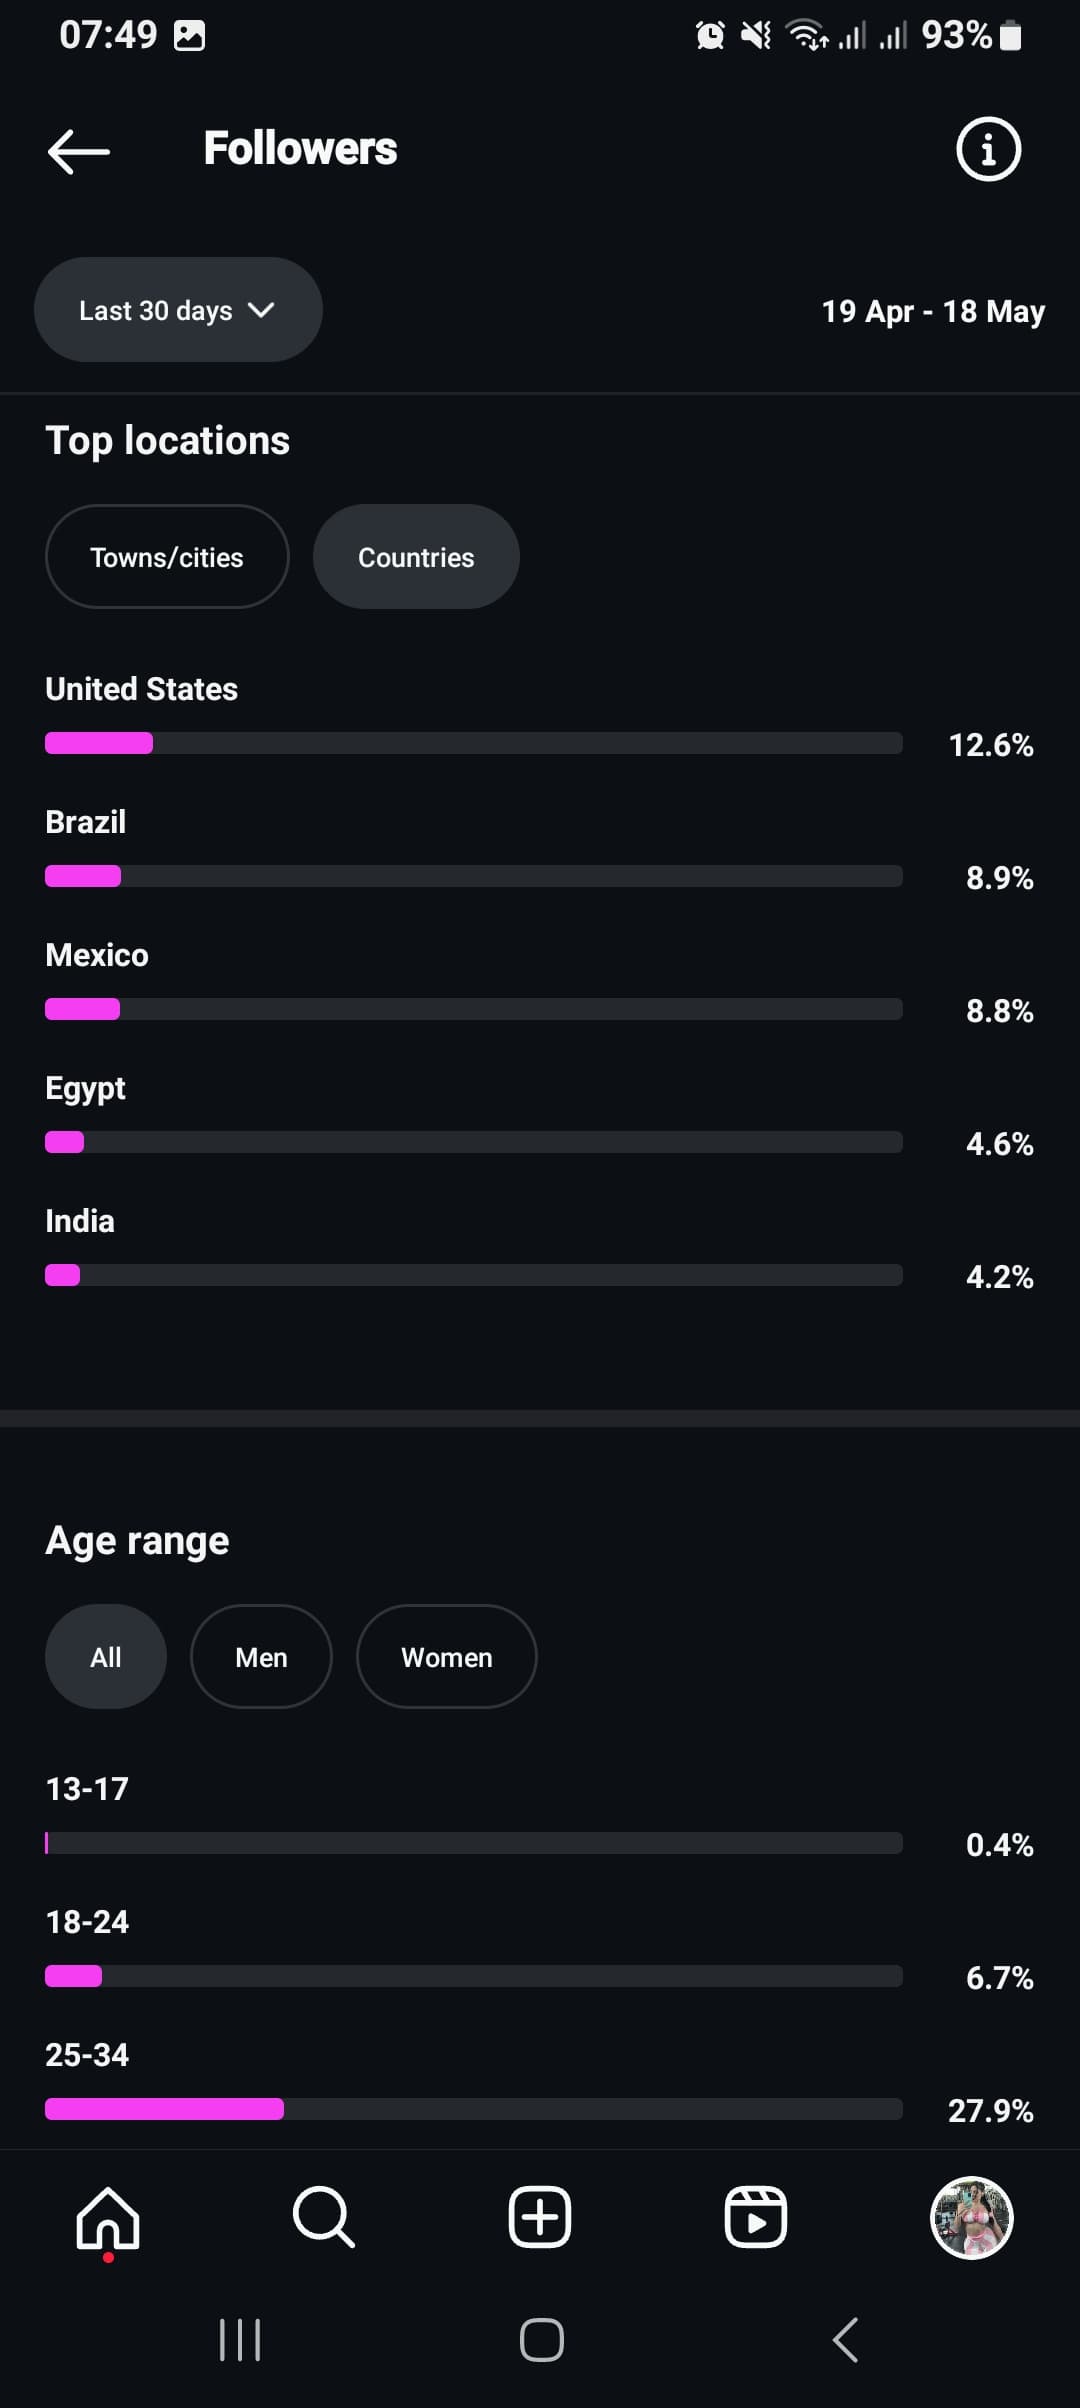Tap the Android recent apps icon
Image resolution: width=1080 pixels, height=2408 pixels.
click(240, 2340)
